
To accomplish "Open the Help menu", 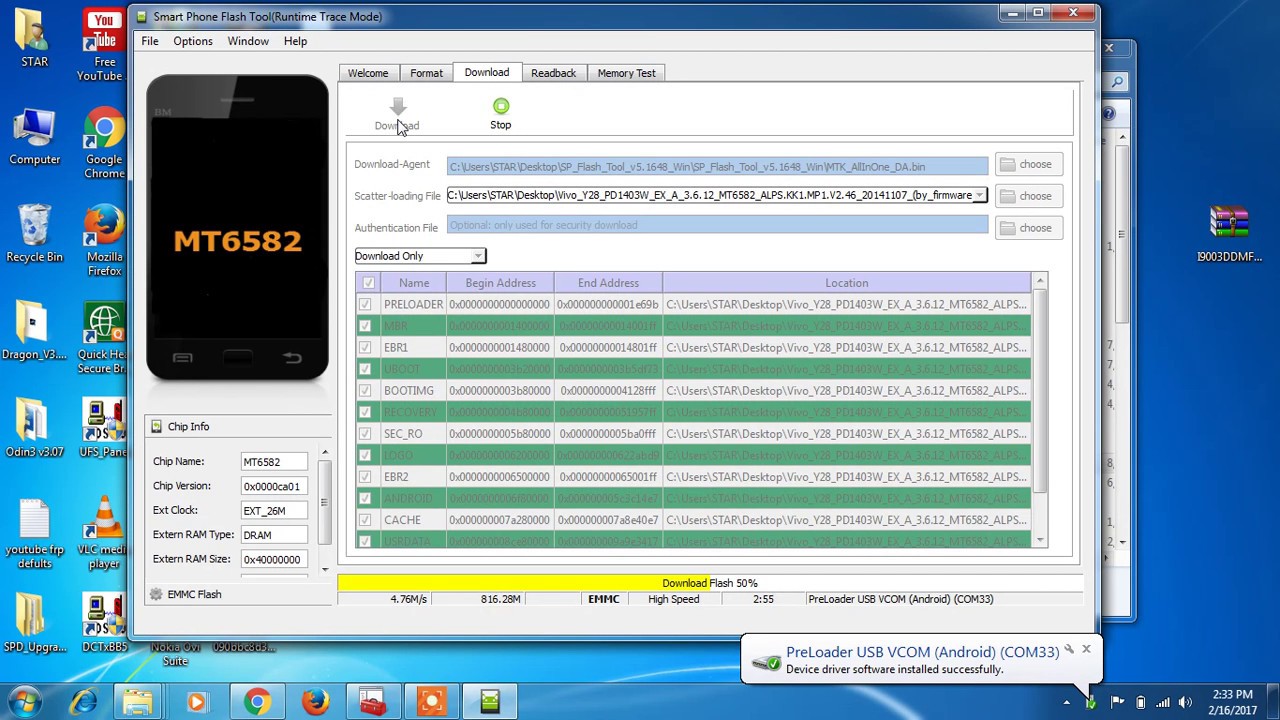I will point(295,41).
